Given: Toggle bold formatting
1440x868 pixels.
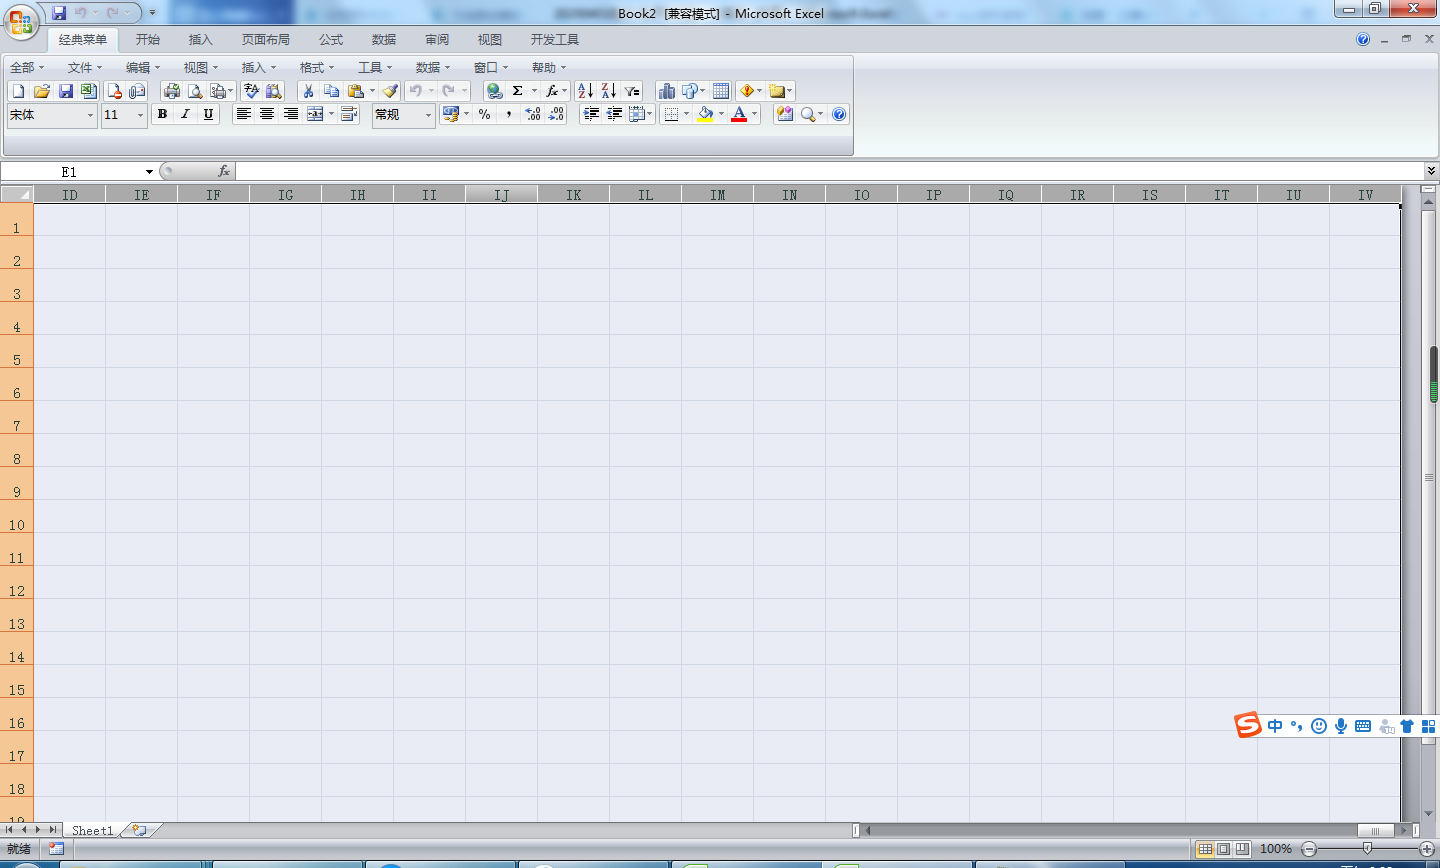Looking at the screenshot, I should pyautogui.click(x=162, y=115).
